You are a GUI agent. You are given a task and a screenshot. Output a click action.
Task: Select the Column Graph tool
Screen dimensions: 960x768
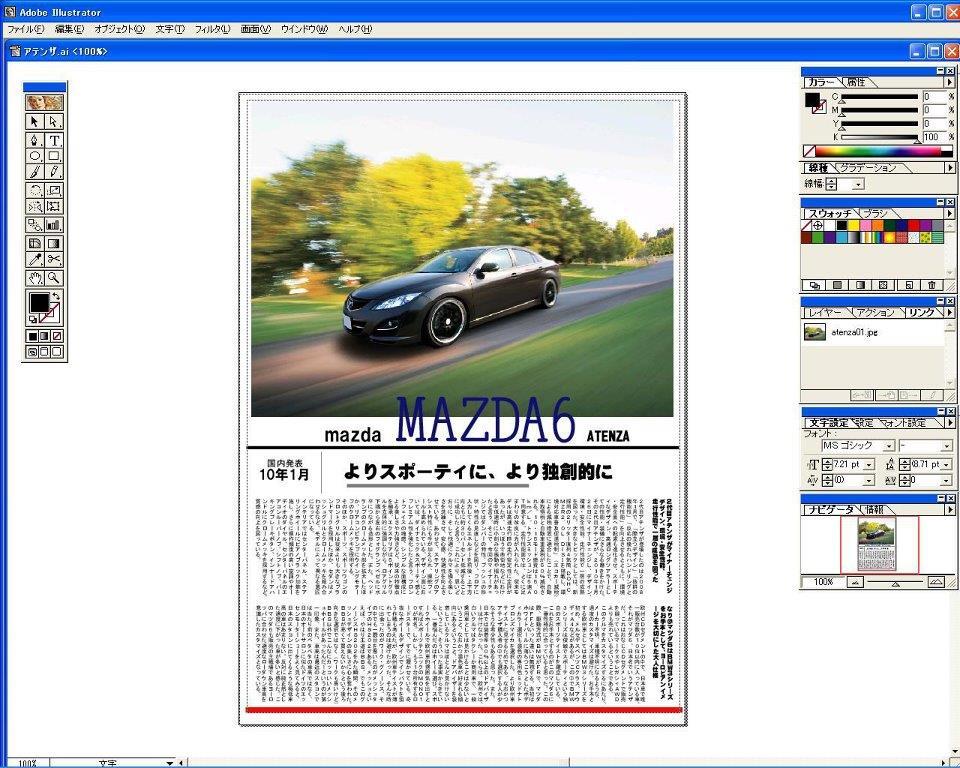(x=54, y=225)
